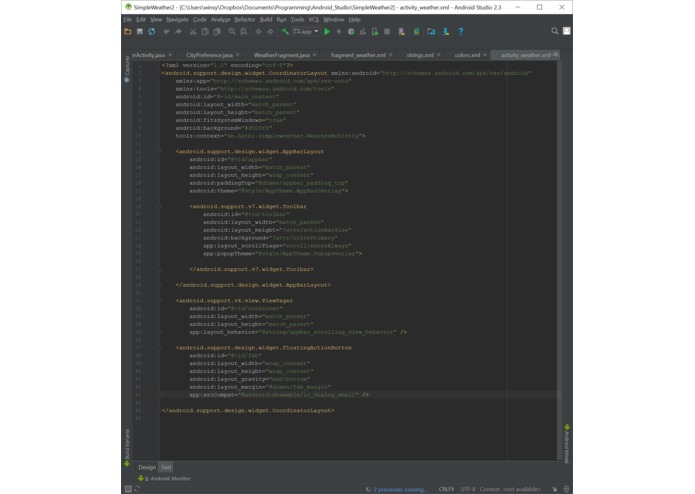Click the Copy toolbar icon
Screen dimensions: 695x494
pyautogui.click(x=205, y=31)
